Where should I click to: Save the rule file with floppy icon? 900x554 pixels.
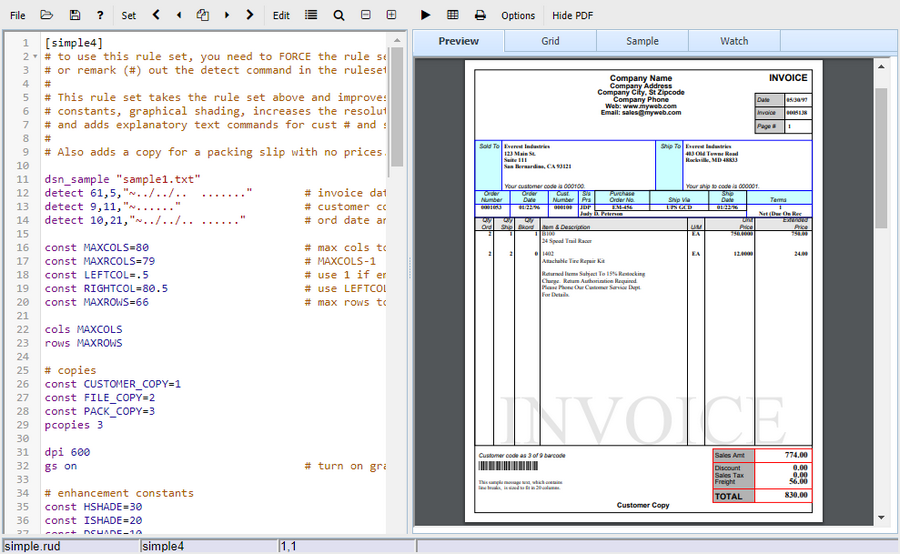tap(74, 15)
